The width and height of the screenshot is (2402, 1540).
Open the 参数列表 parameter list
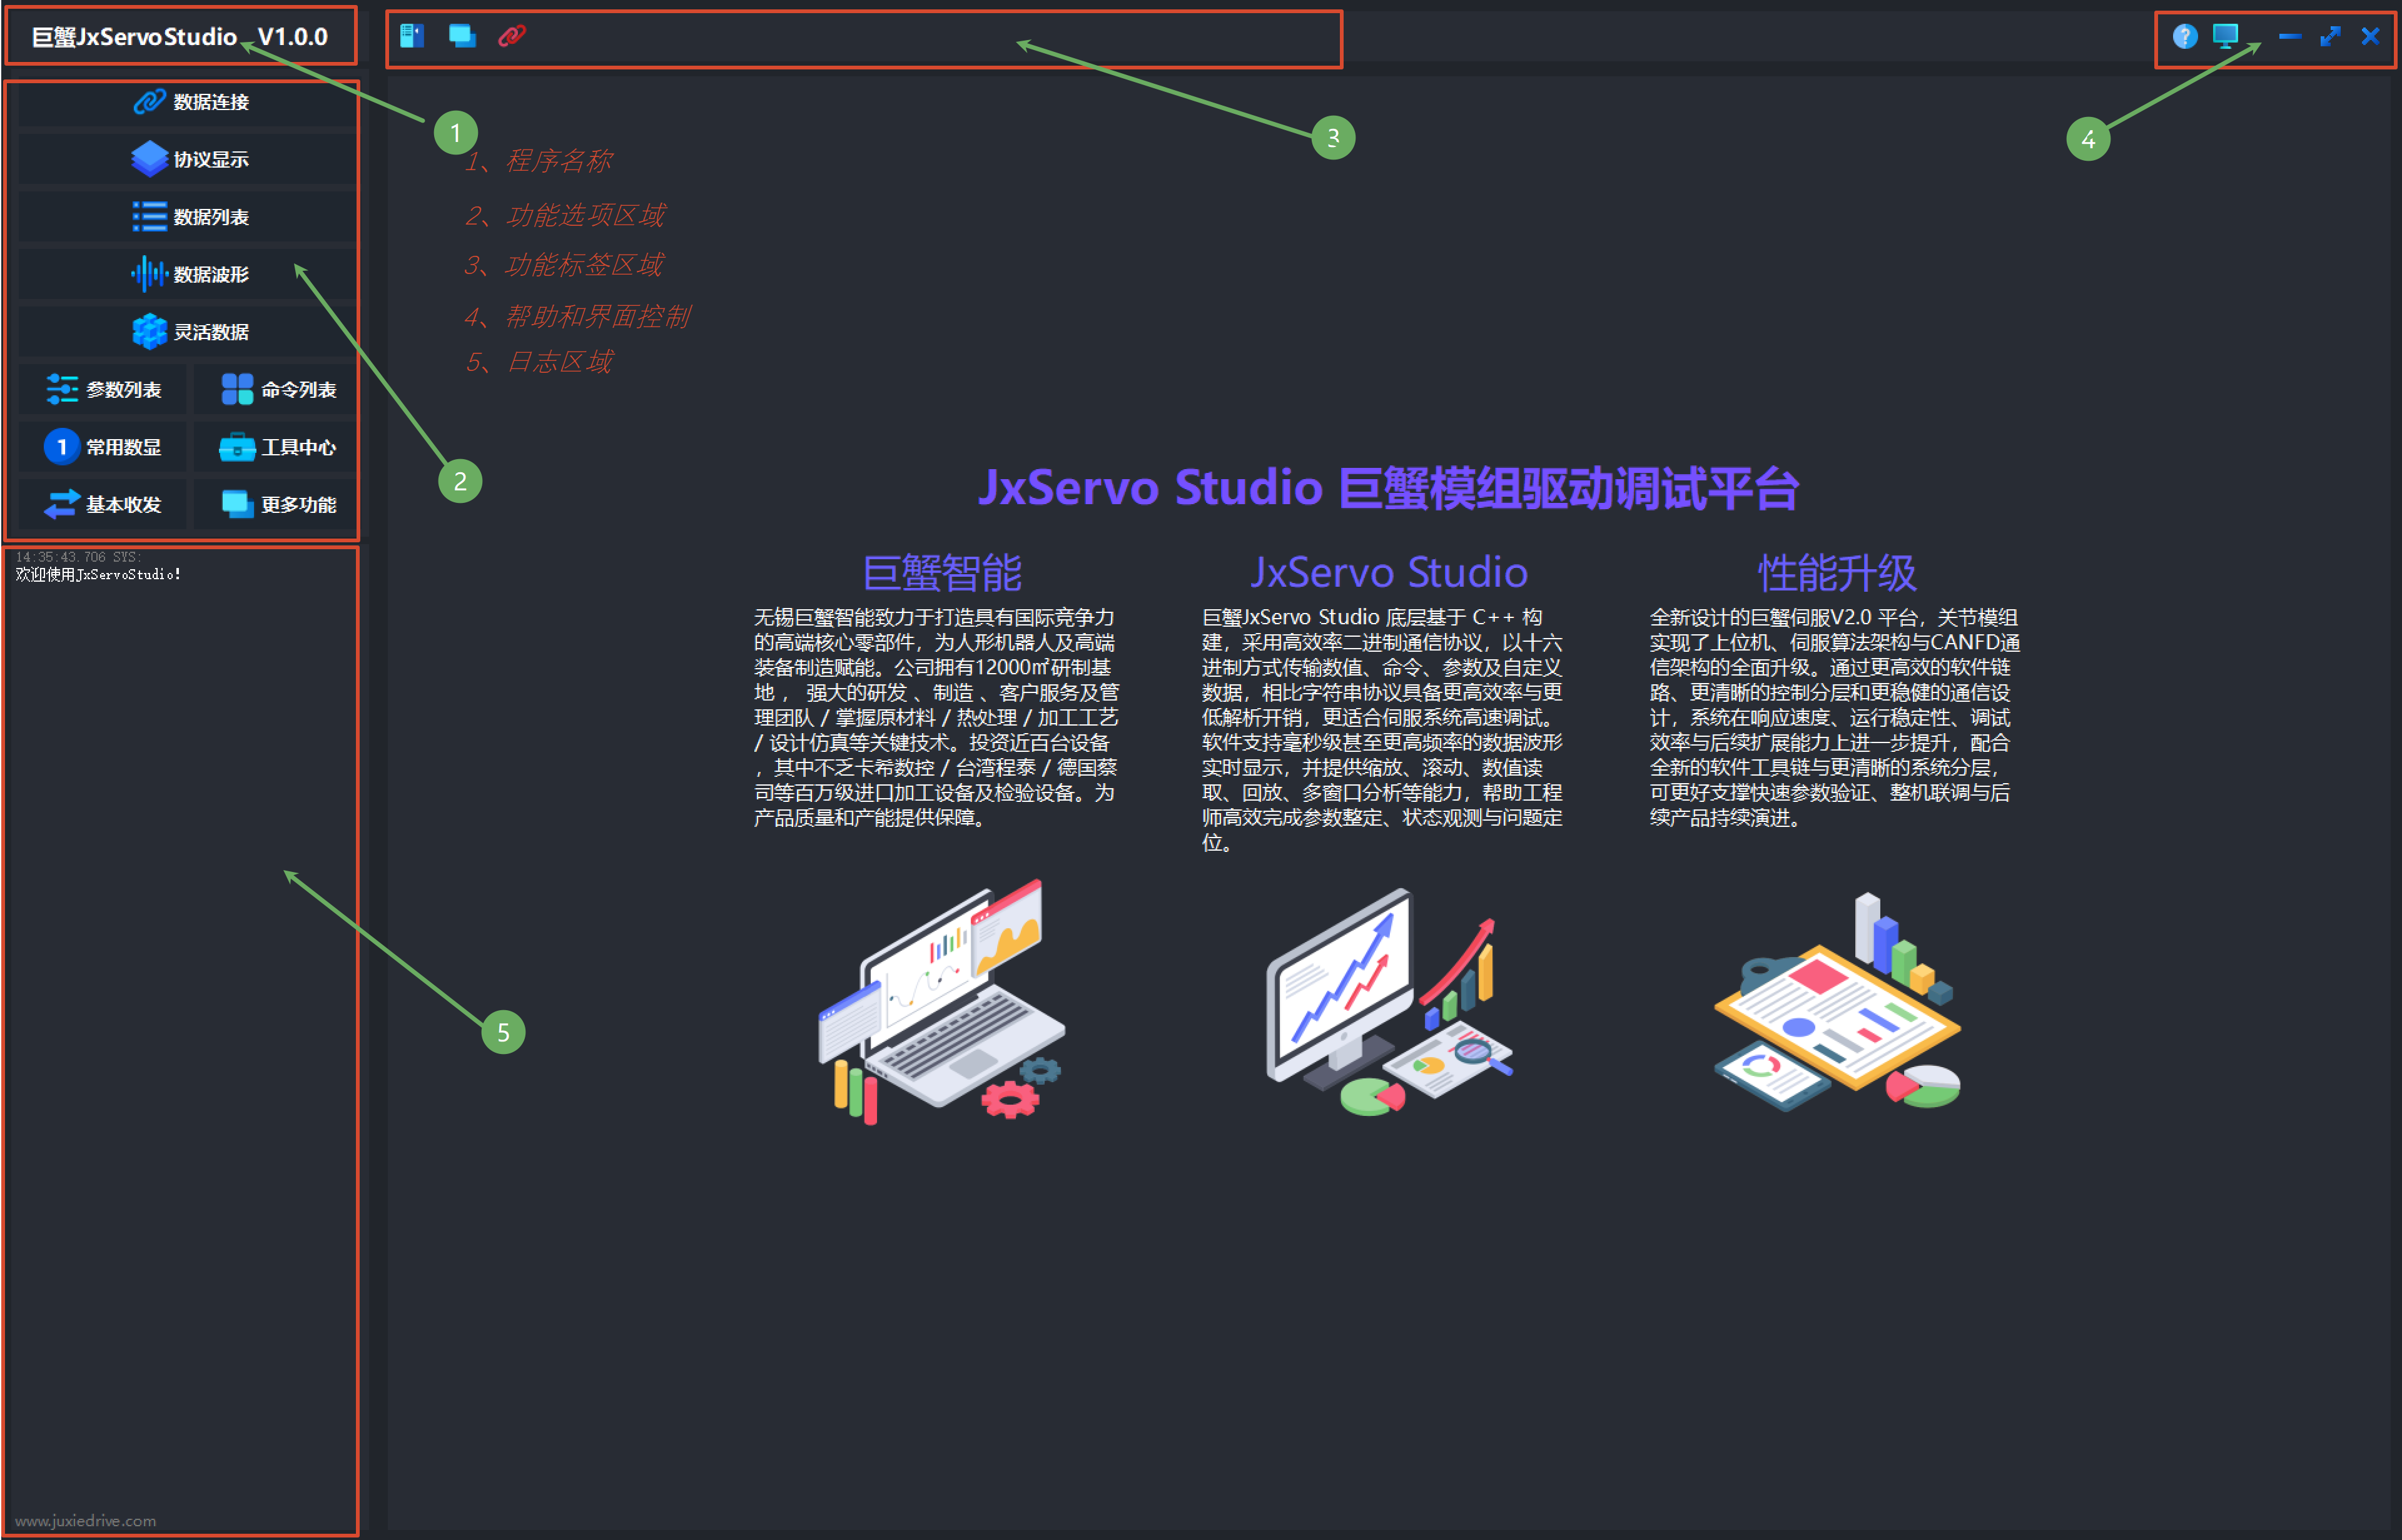pos(103,389)
